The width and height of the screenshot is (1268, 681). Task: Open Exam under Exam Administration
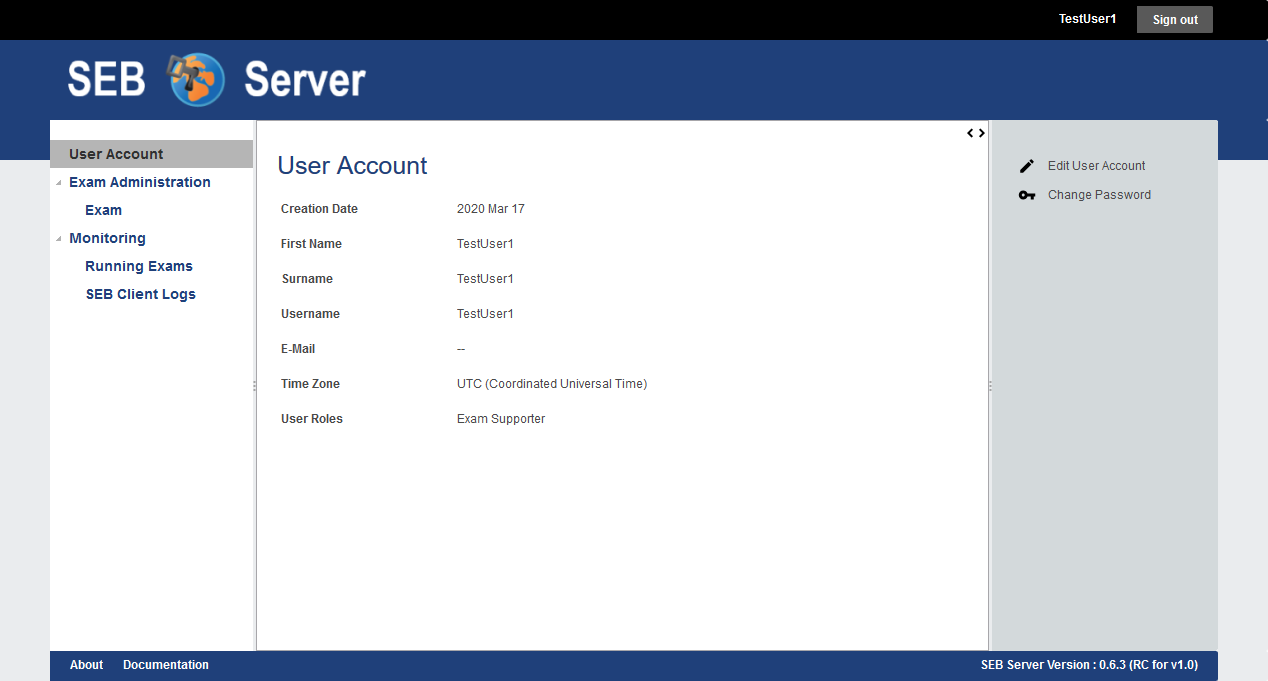click(x=103, y=210)
